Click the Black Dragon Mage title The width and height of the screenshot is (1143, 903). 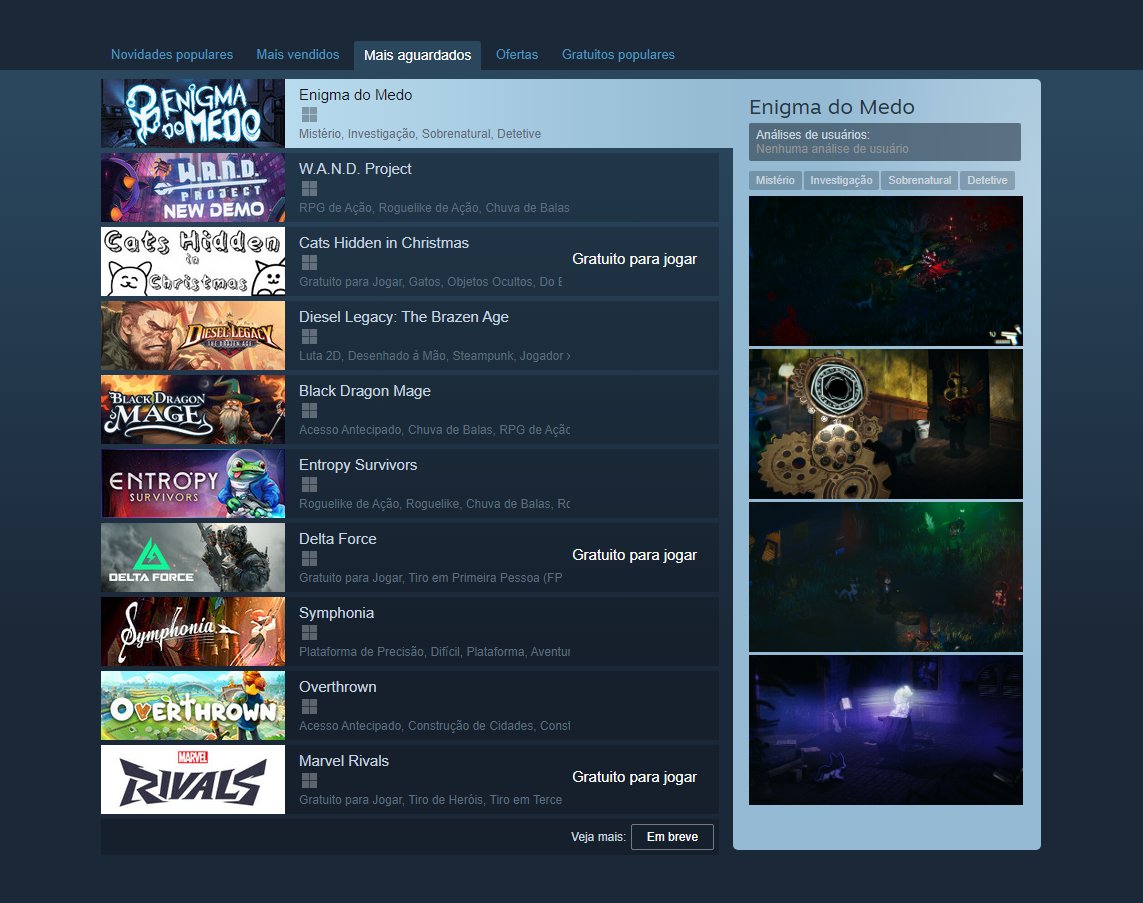pos(364,391)
